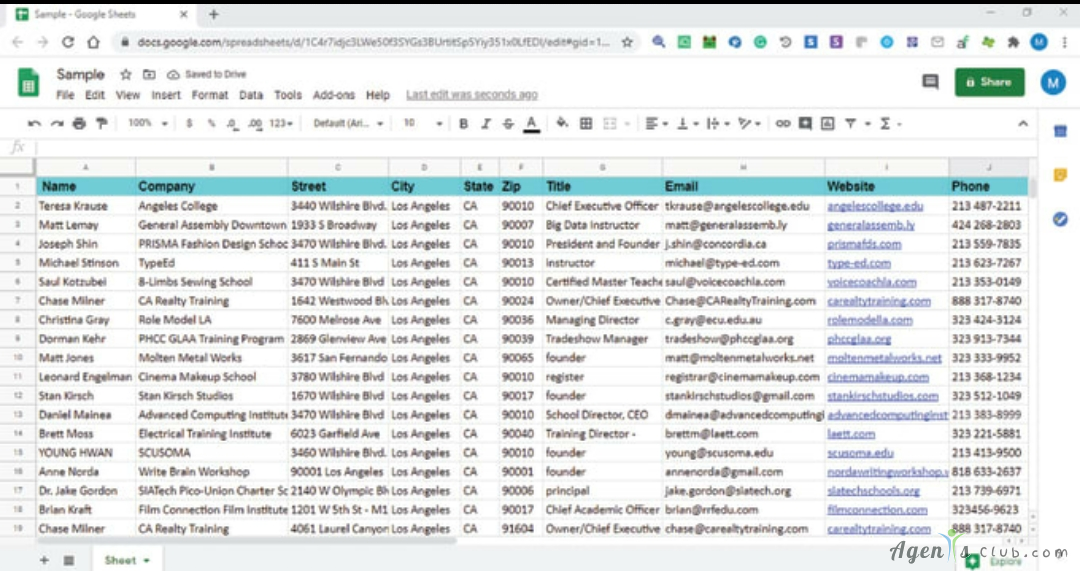Open laett.com website link
The image size is (1080, 571).
(851, 434)
